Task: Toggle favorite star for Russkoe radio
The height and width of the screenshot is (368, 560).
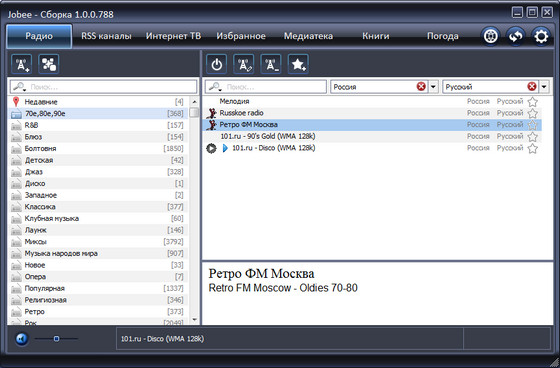Action: tap(532, 113)
